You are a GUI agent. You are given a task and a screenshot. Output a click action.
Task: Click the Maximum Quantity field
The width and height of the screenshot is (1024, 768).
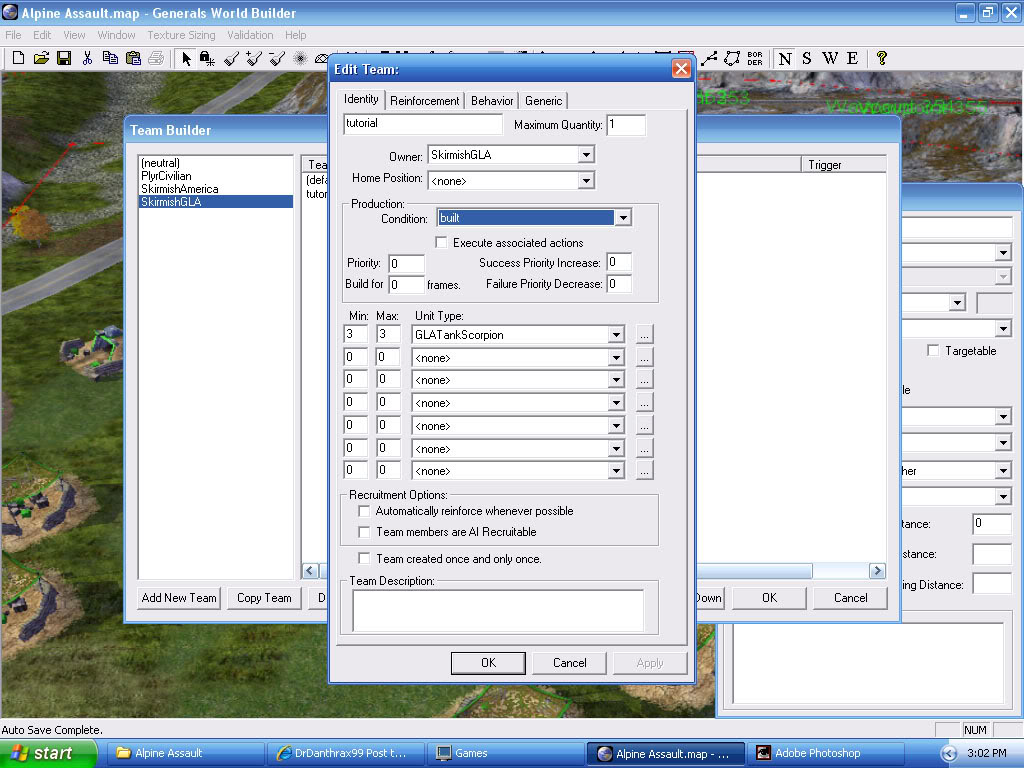tap(626, 125)
